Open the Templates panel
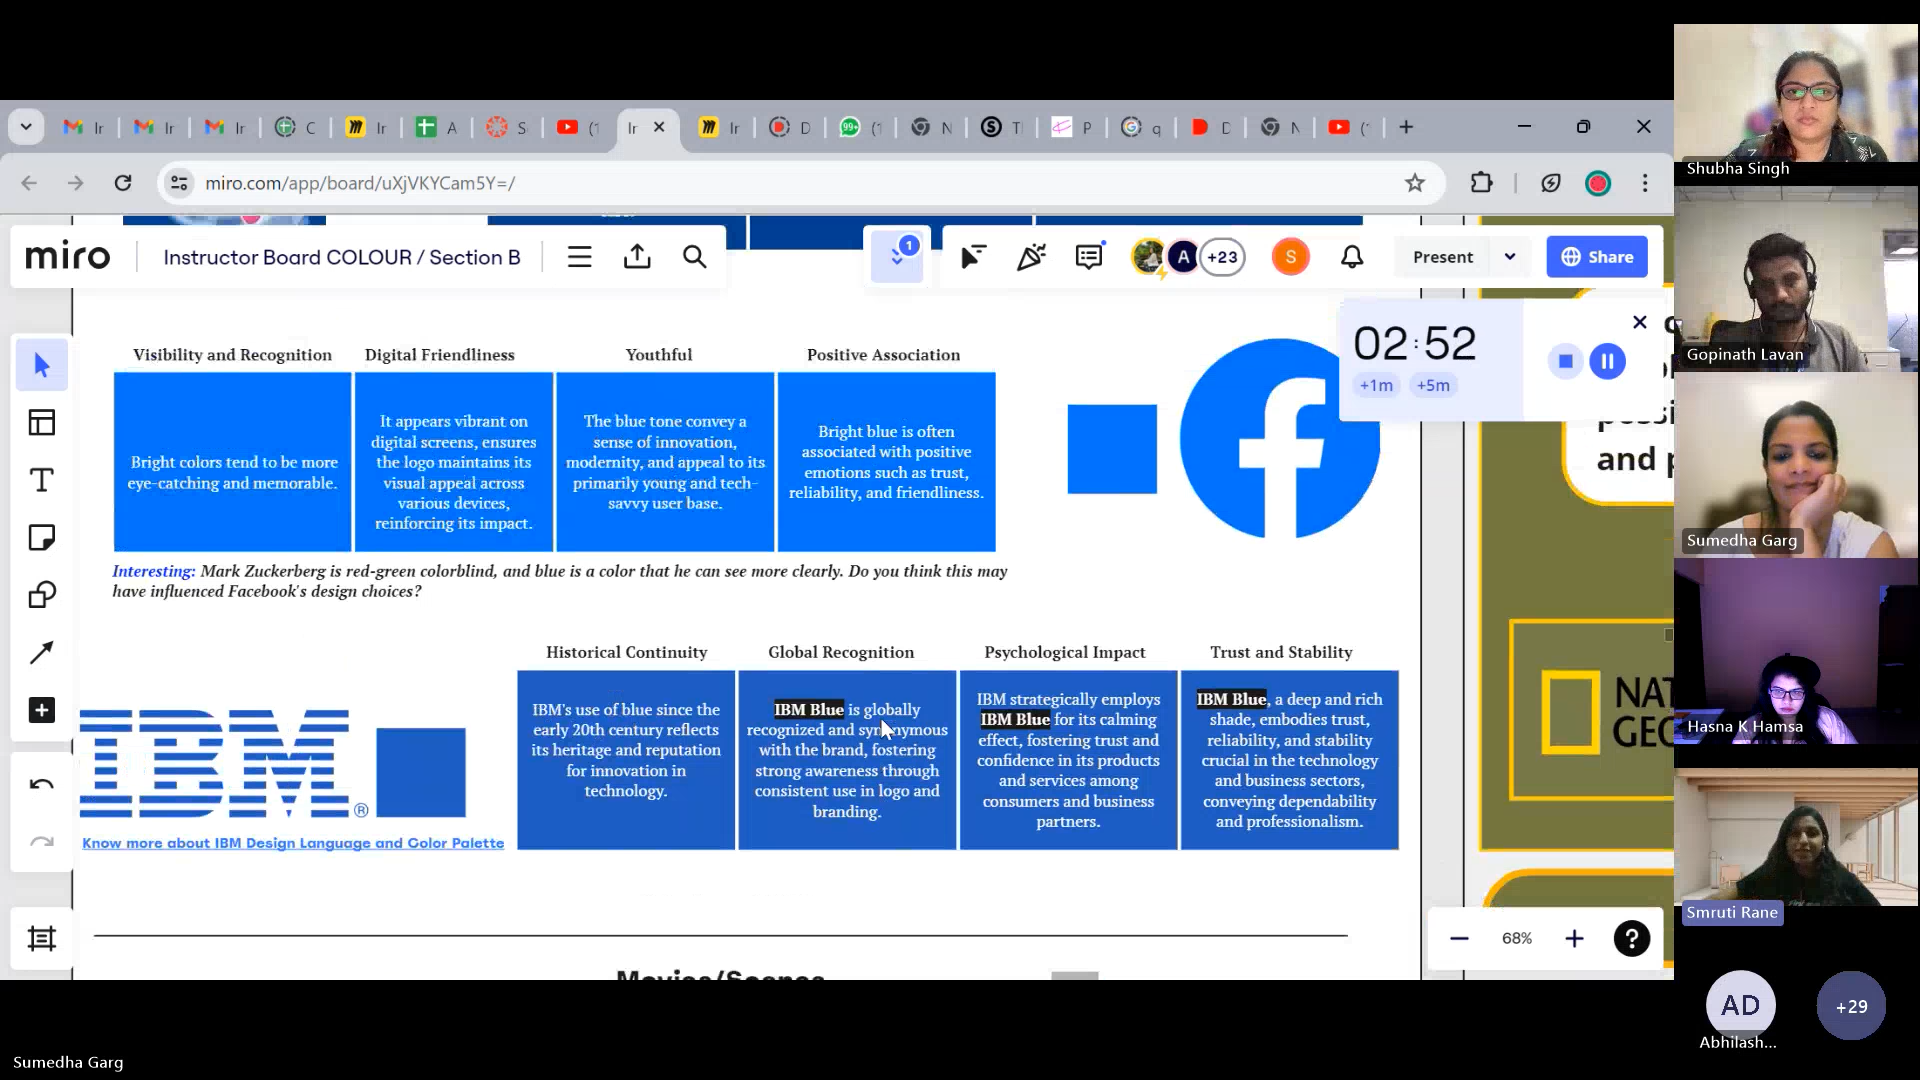Screen dimensions: 1920x1080 point(41,422)
